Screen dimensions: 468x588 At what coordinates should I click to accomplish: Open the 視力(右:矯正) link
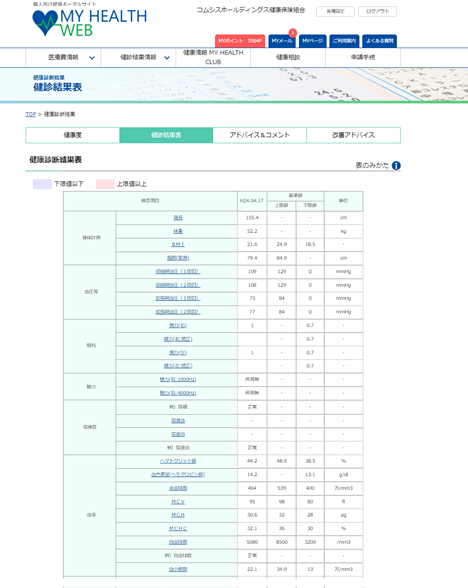pos(178,339)
